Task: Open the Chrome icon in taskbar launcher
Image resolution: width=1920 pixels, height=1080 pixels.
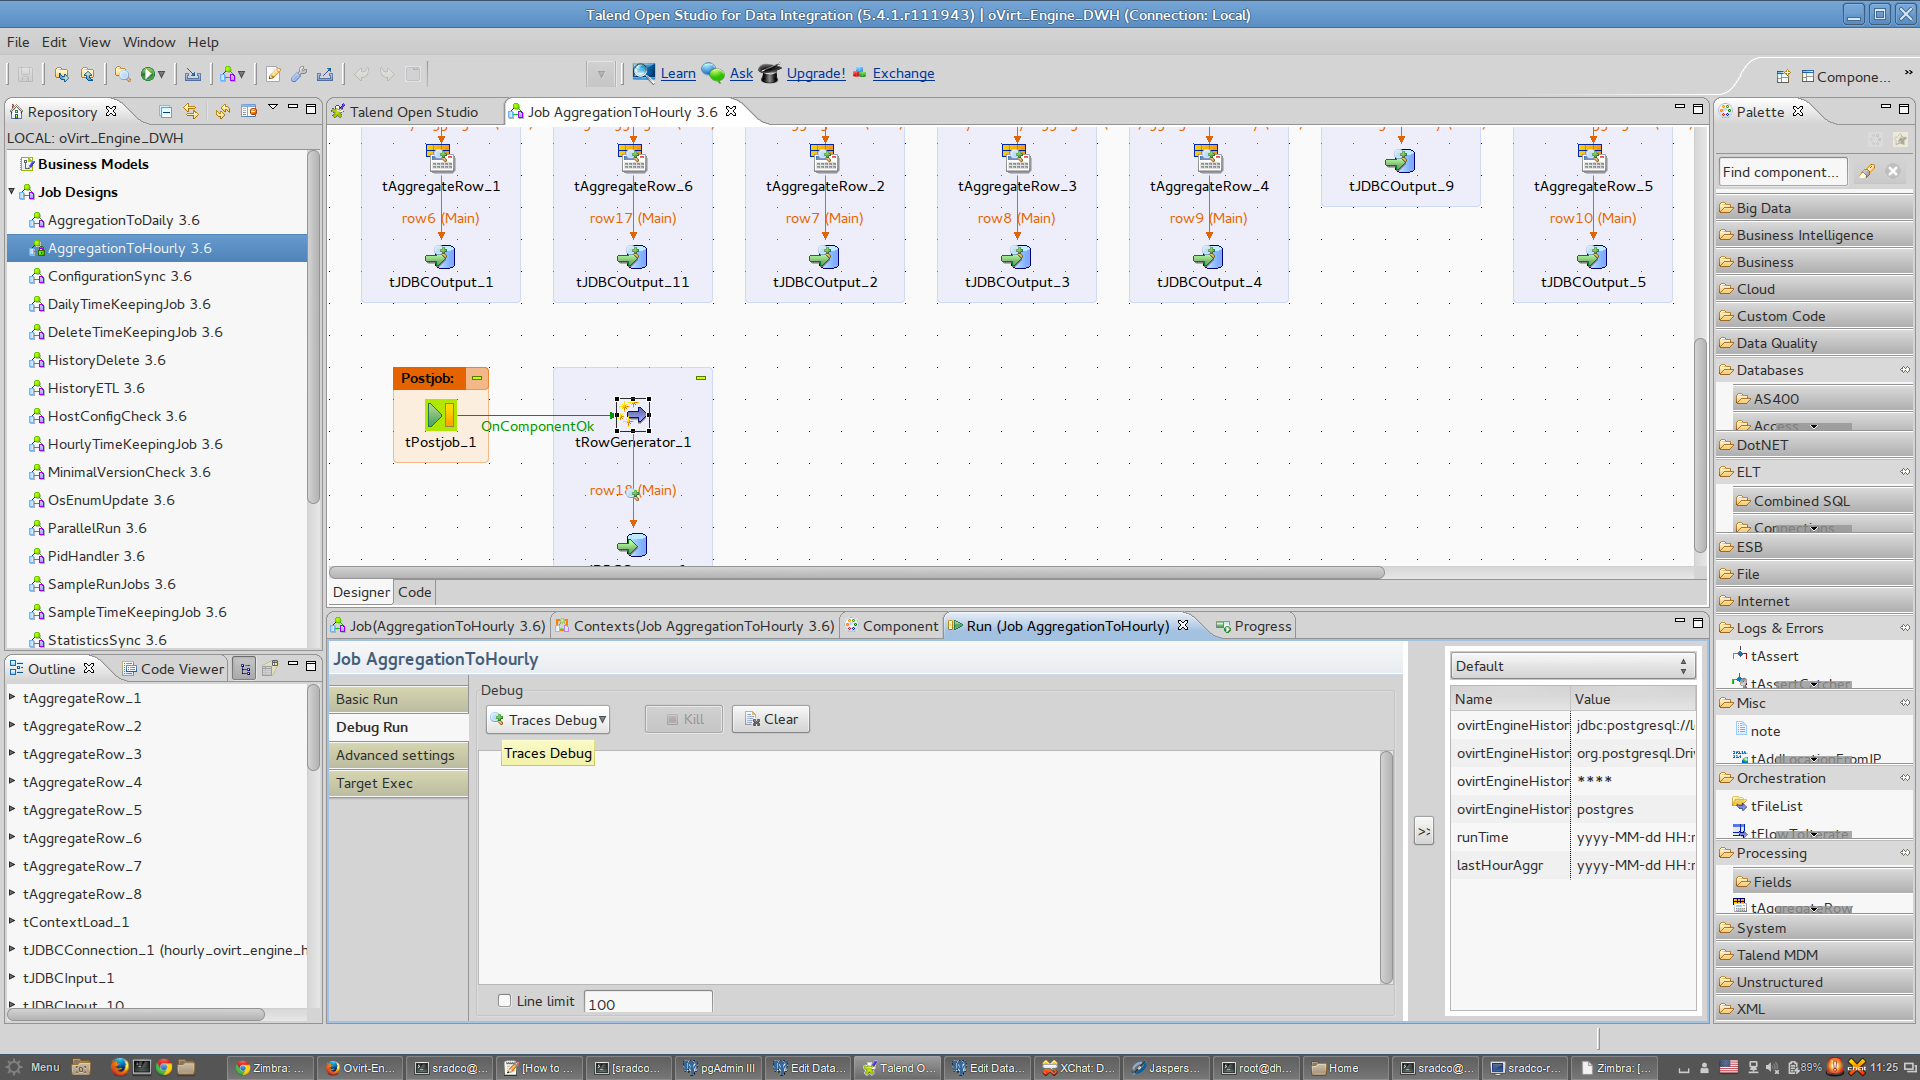Action: [x=164, y=1067]
